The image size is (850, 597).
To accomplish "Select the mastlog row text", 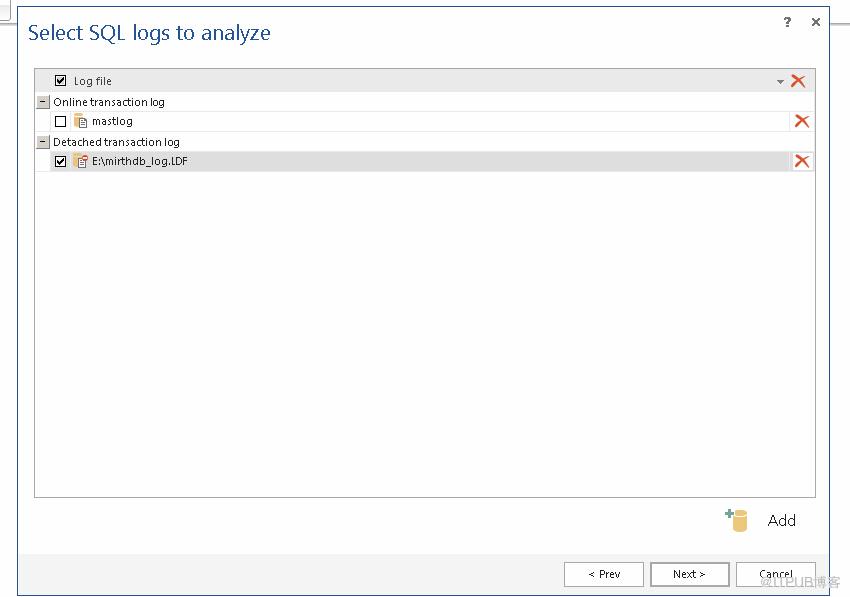I will [x=112, y=121].
